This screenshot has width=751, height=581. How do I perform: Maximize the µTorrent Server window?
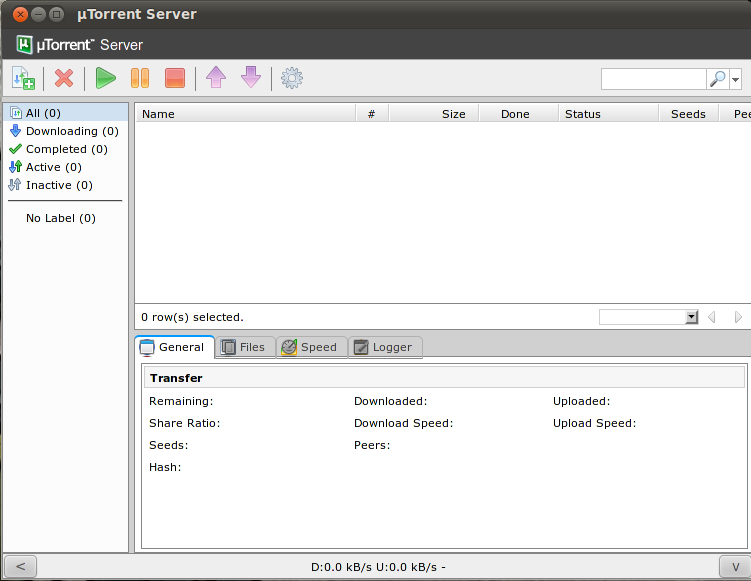click(57, 14)
